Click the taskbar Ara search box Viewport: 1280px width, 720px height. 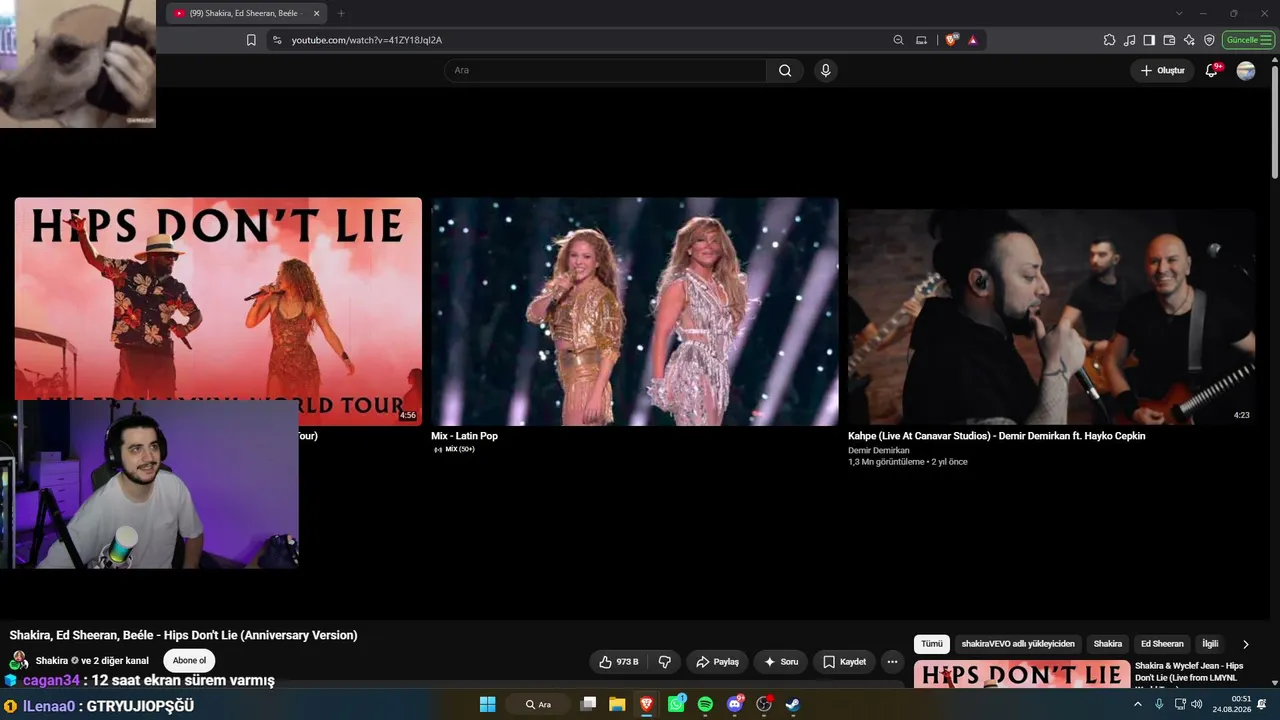[540, 704]
